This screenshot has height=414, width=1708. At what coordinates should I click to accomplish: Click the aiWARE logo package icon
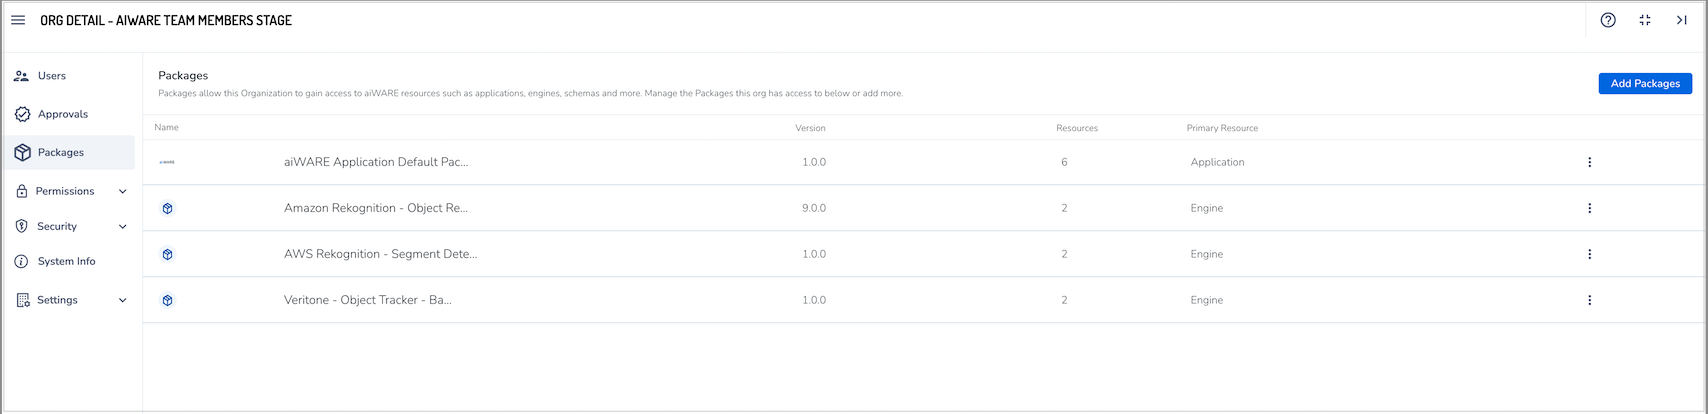point(167,162)
